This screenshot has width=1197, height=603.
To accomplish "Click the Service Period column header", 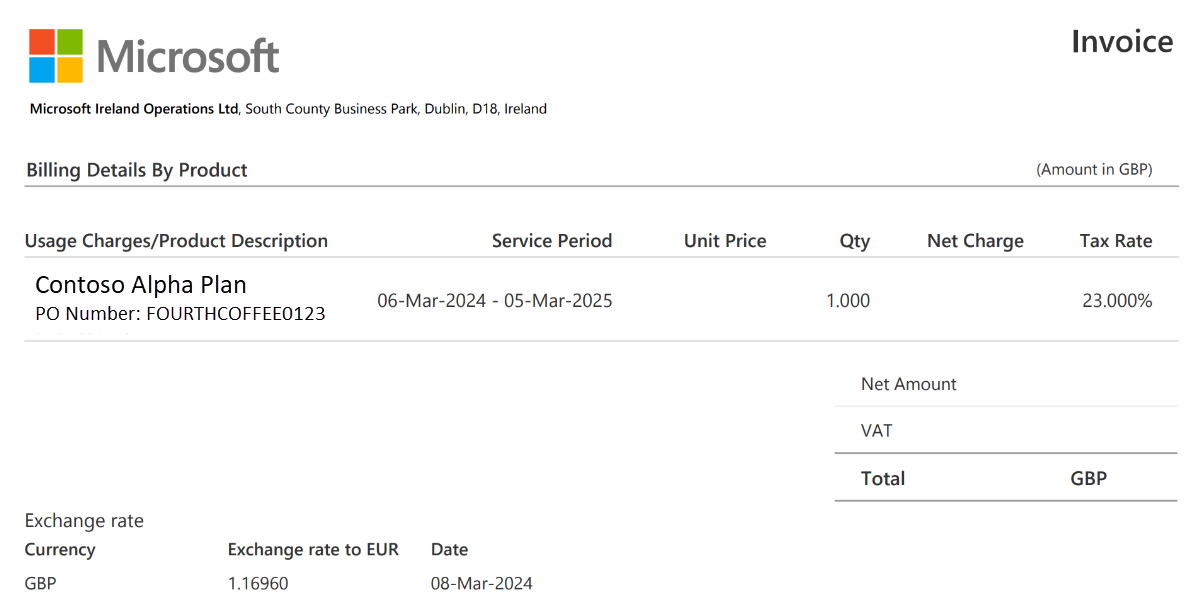I will pyautogui.click(x=552, y=241).
